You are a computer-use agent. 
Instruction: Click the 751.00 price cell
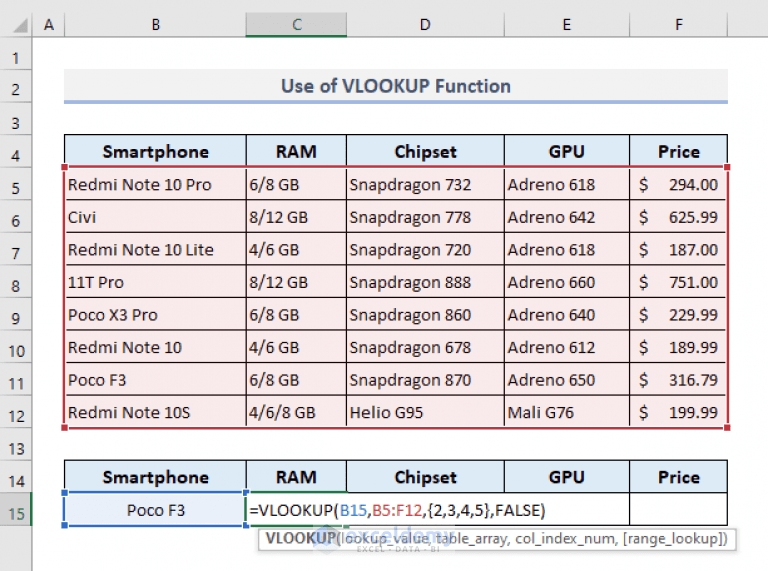click(x=678, y=282)
